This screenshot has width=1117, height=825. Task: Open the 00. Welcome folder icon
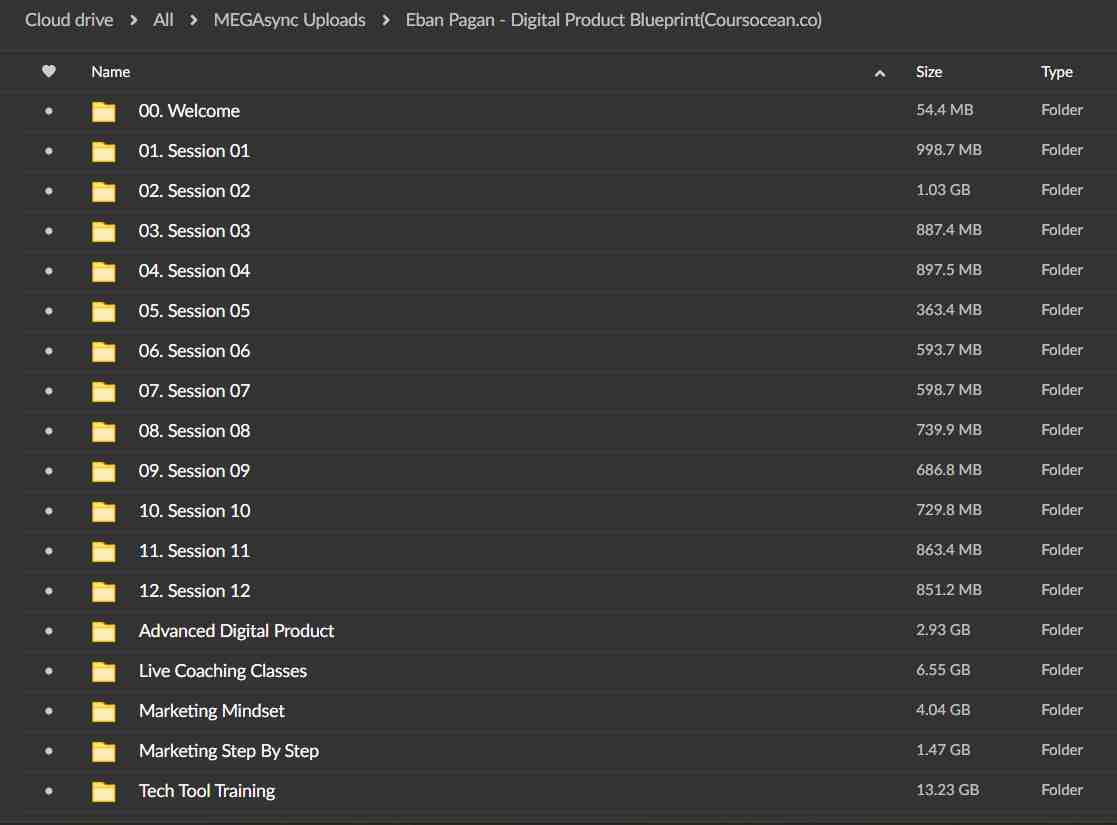point(103,111)
